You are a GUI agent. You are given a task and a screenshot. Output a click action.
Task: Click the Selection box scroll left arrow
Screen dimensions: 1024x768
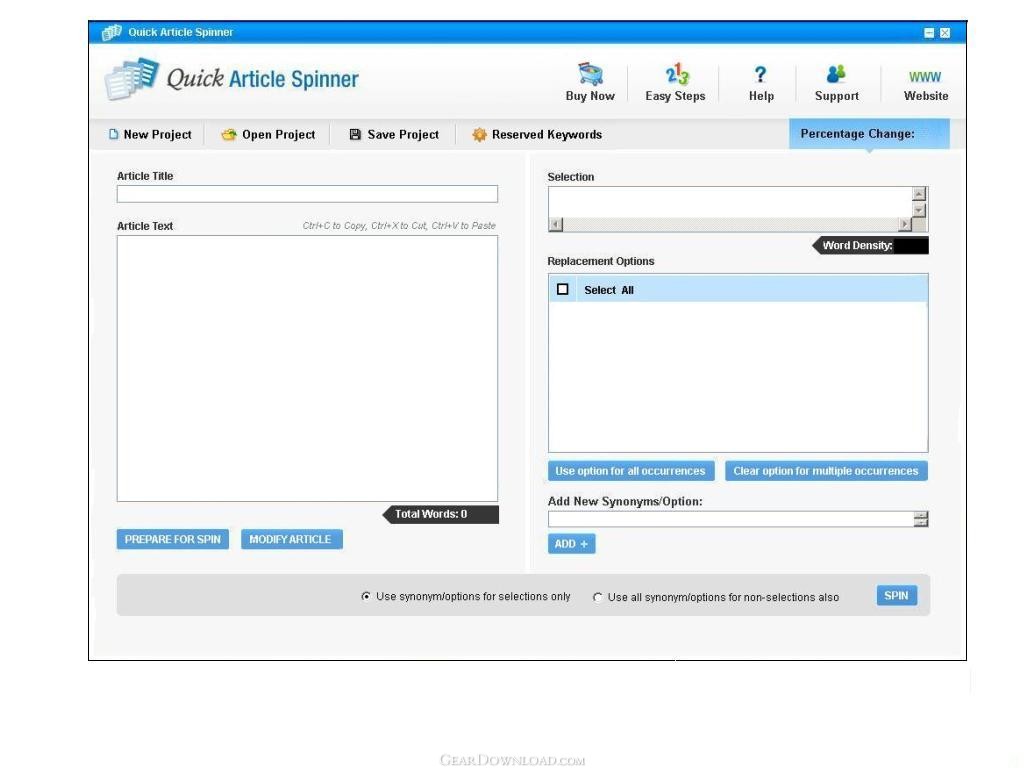click(x=556, y=225)
